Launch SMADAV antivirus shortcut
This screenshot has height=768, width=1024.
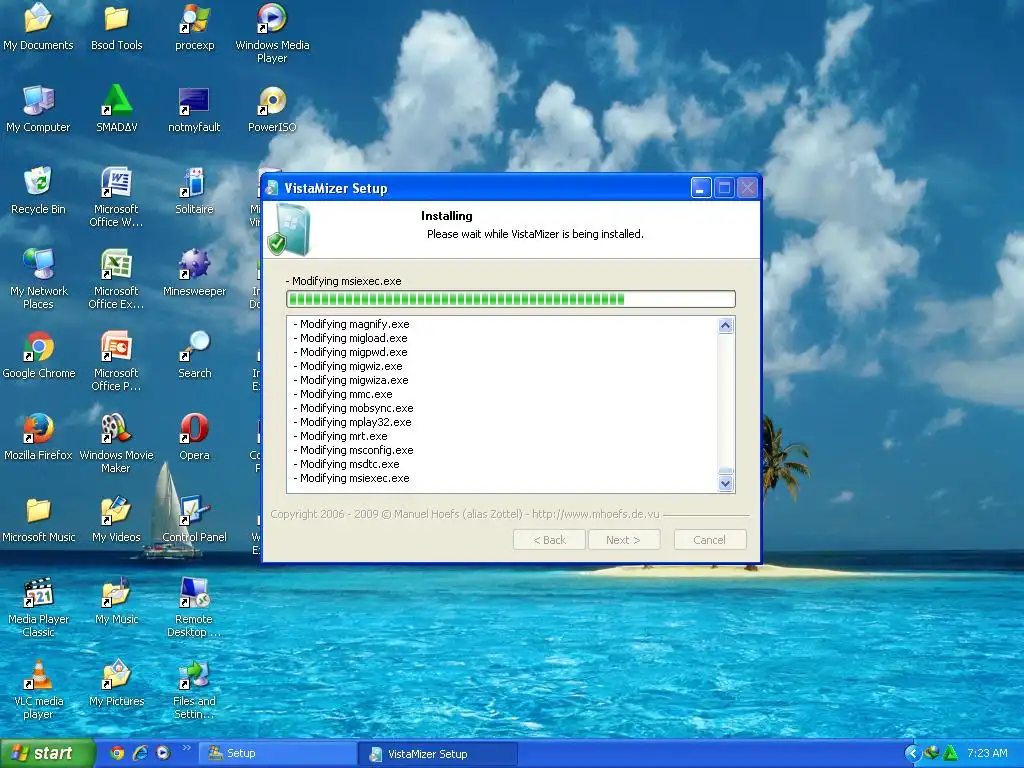116,109
